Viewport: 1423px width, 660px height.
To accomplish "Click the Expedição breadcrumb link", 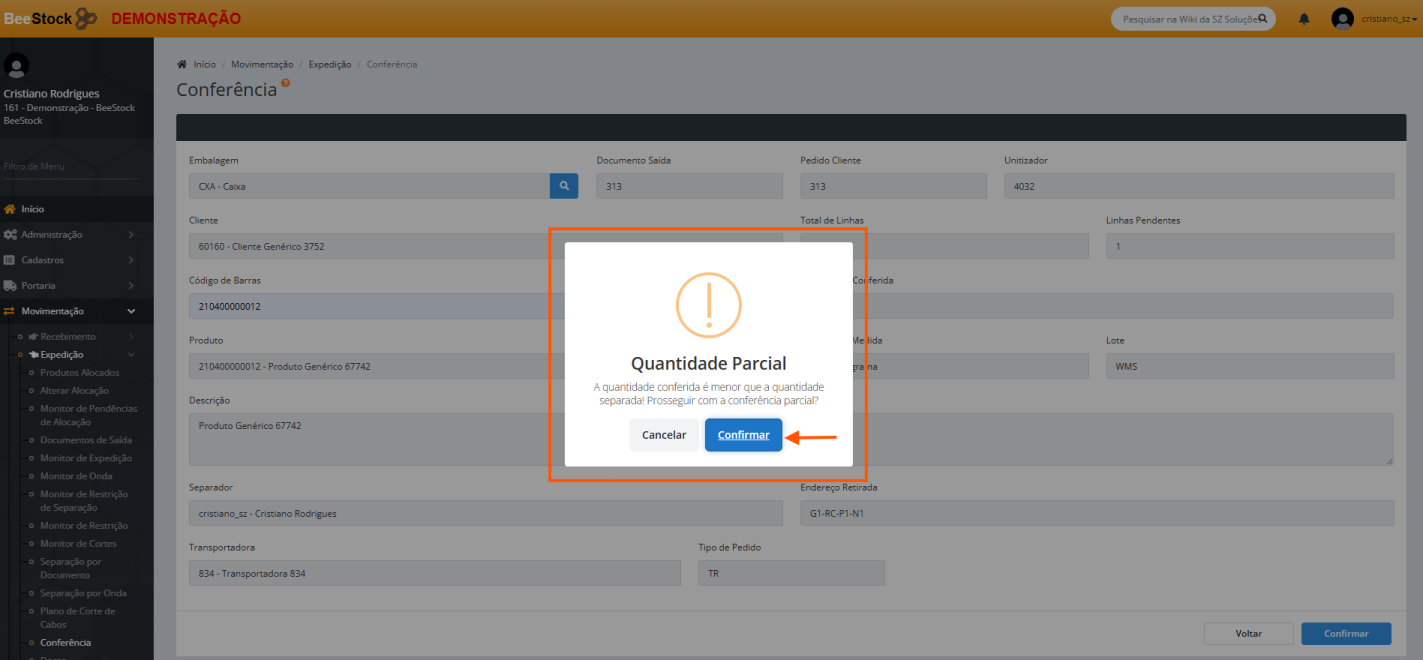I will coord(329,64).
